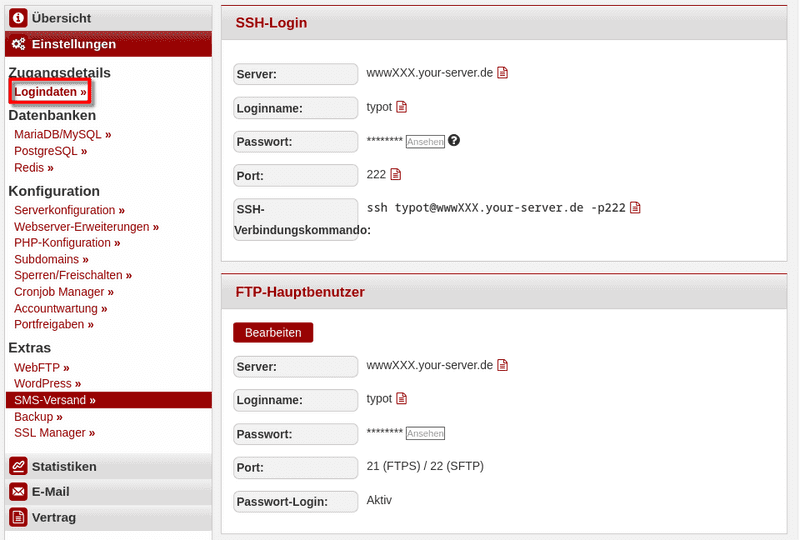Image resolution: width=800 pixels, height=540 pixels.
Task: Reveal the SSH password with Ansehen
Action: point(425,142)
